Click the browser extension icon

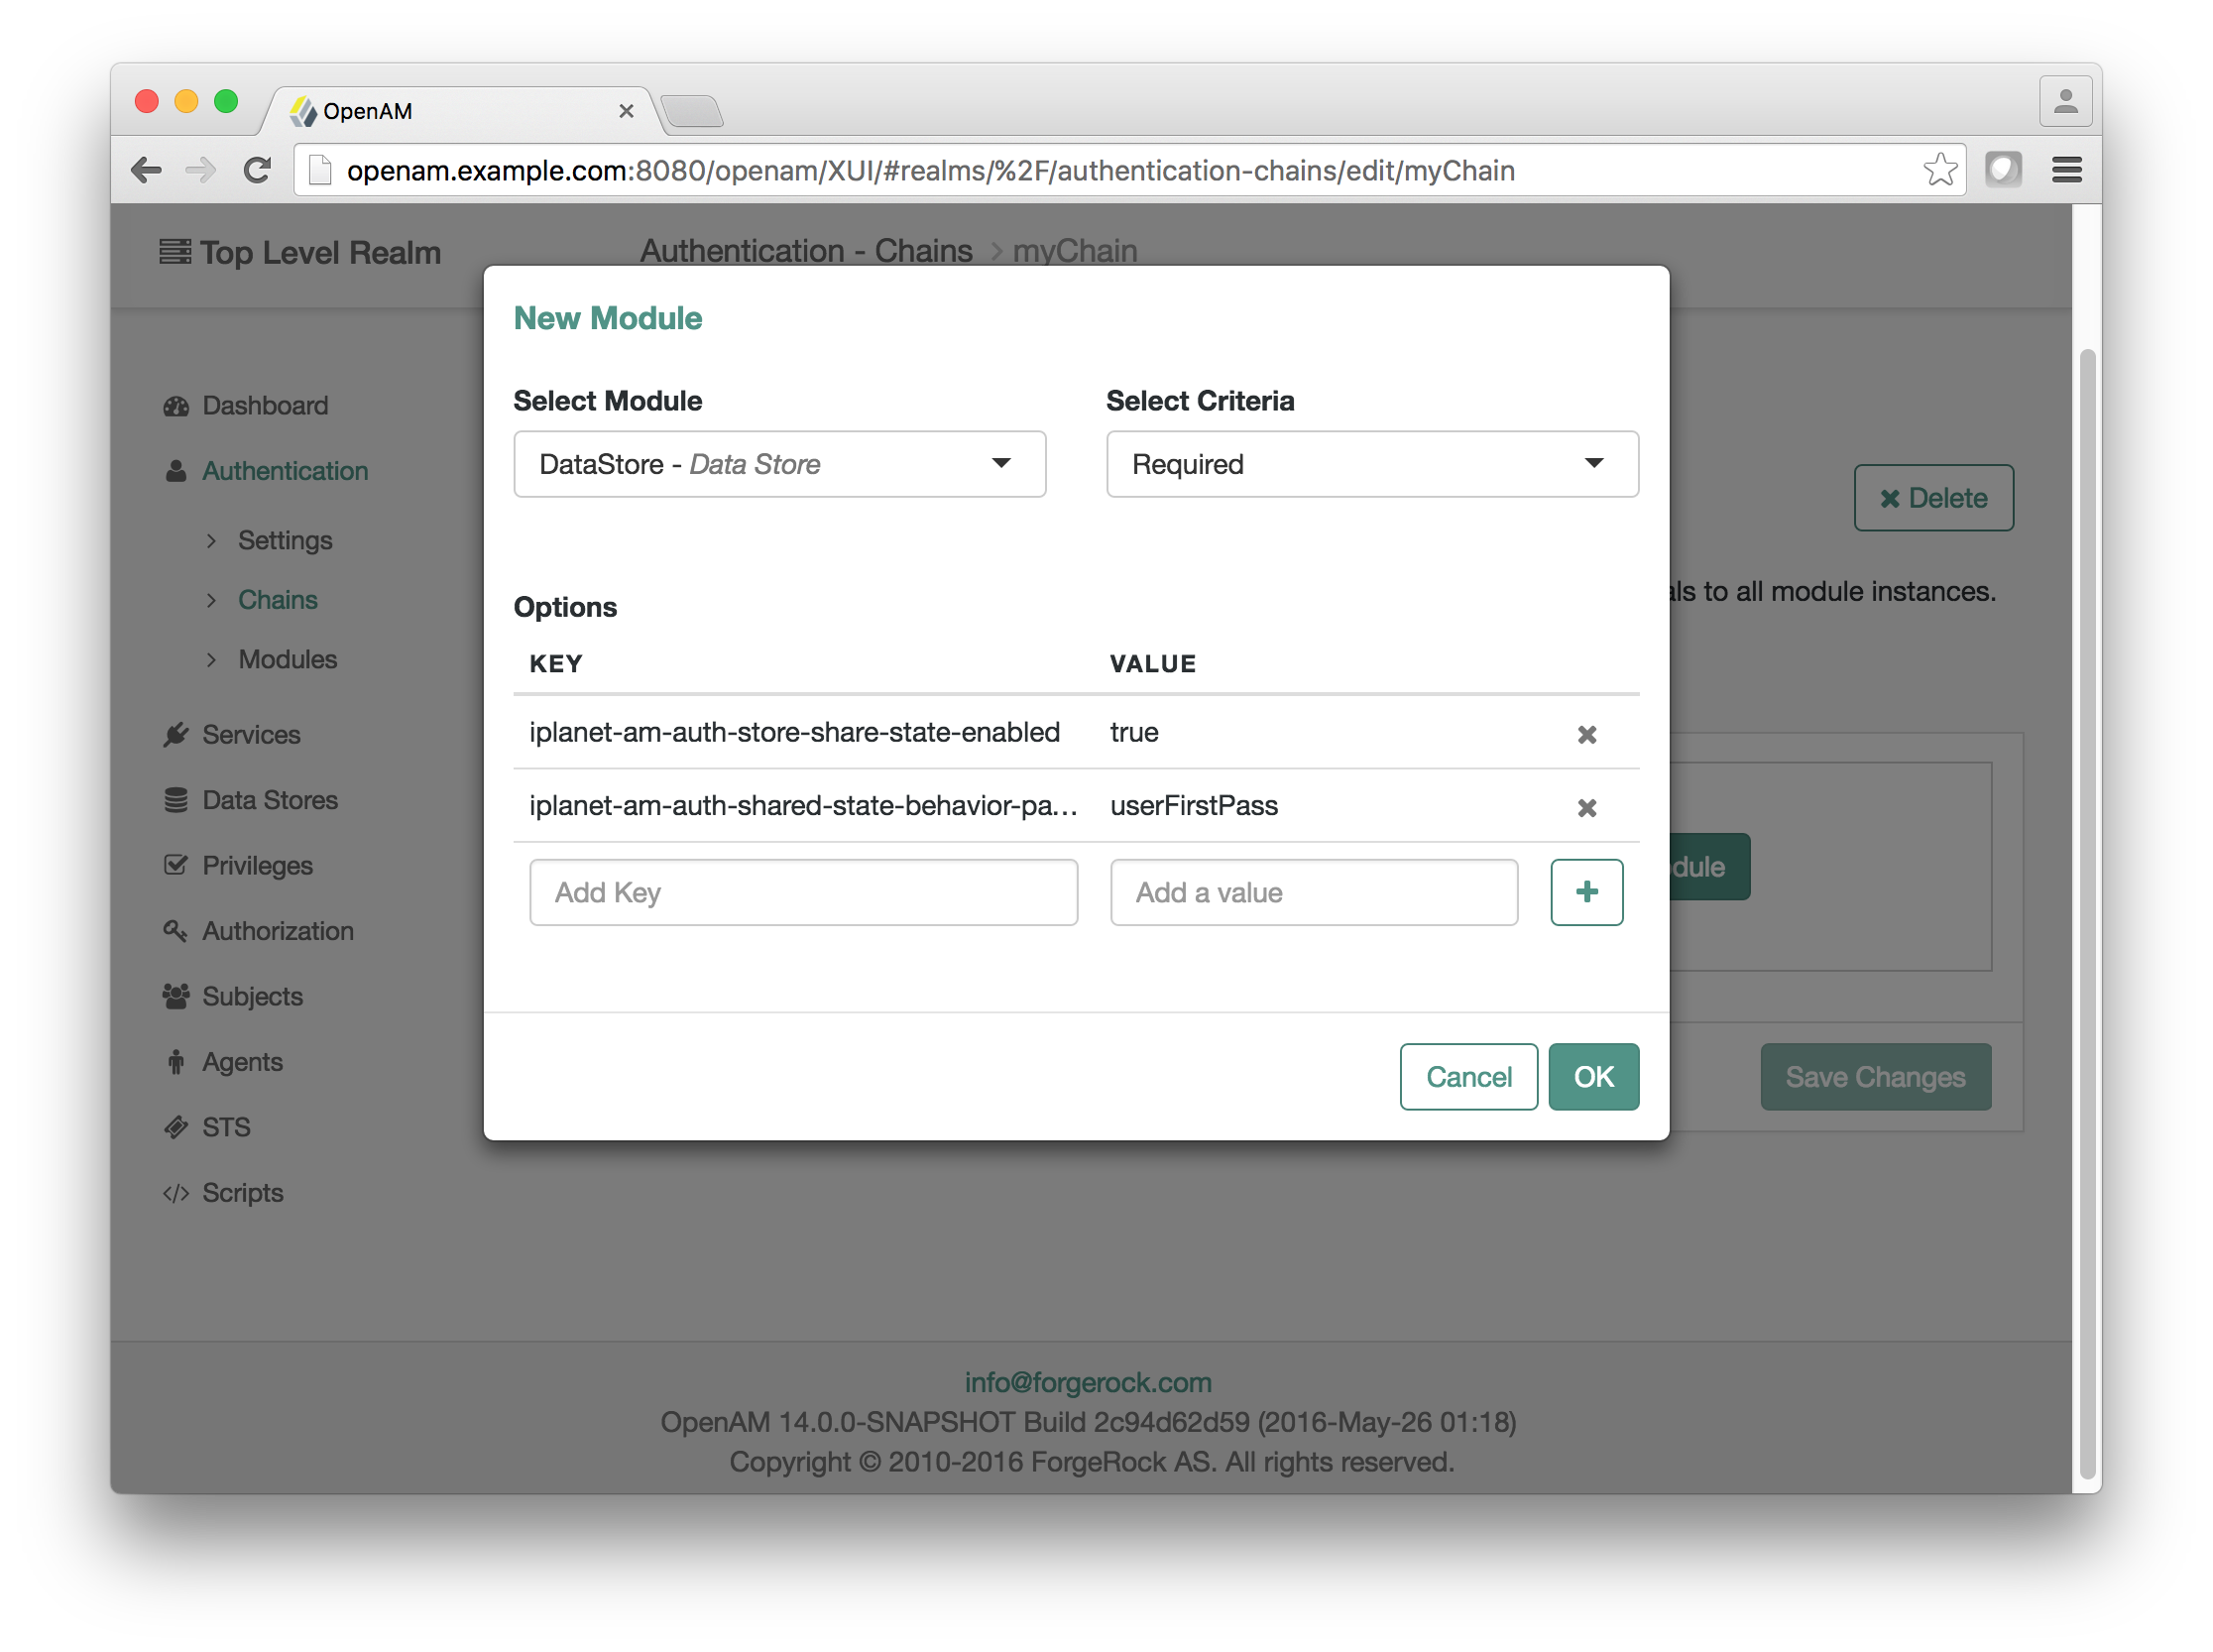pos(2002,169)
